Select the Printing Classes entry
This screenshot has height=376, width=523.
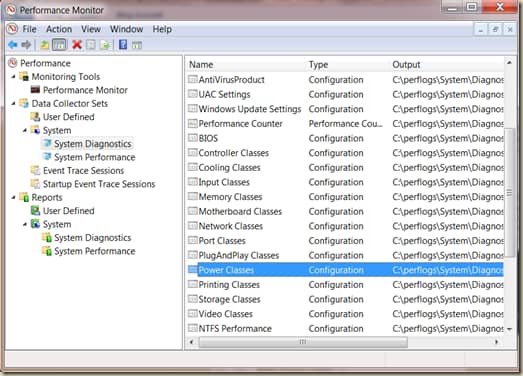click(346, 285)
